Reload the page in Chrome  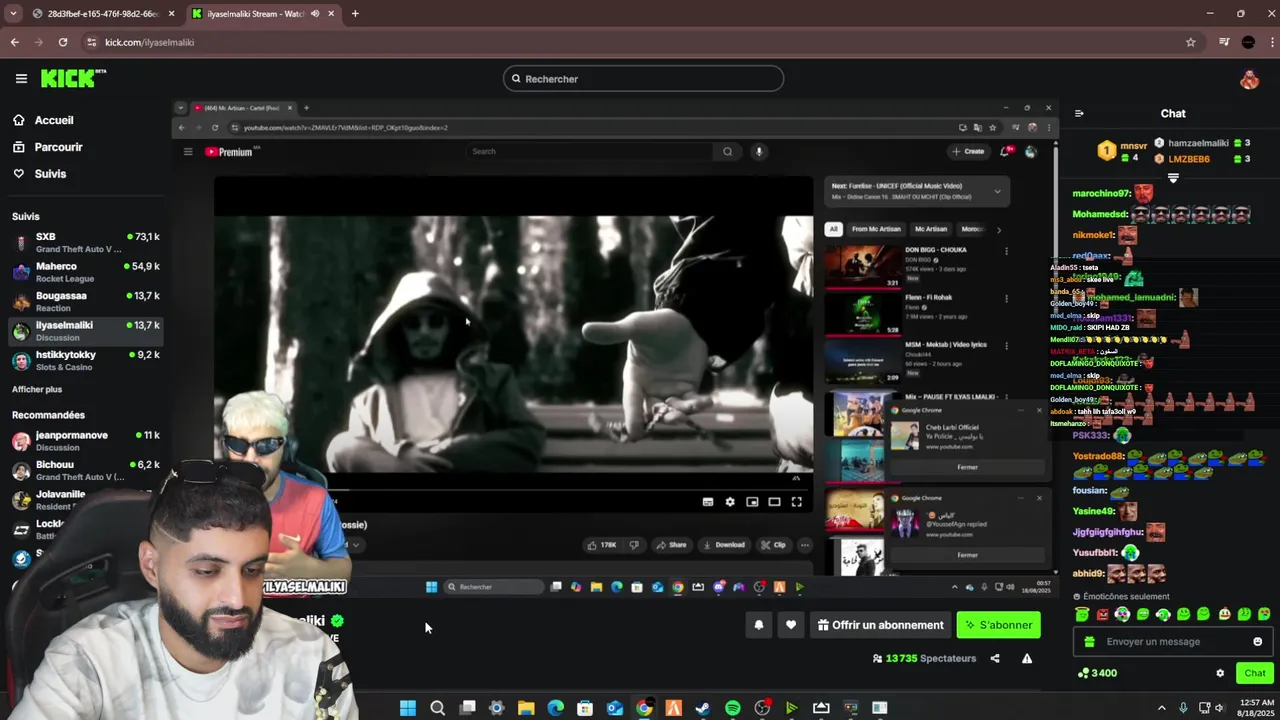(x=63, y=42)
